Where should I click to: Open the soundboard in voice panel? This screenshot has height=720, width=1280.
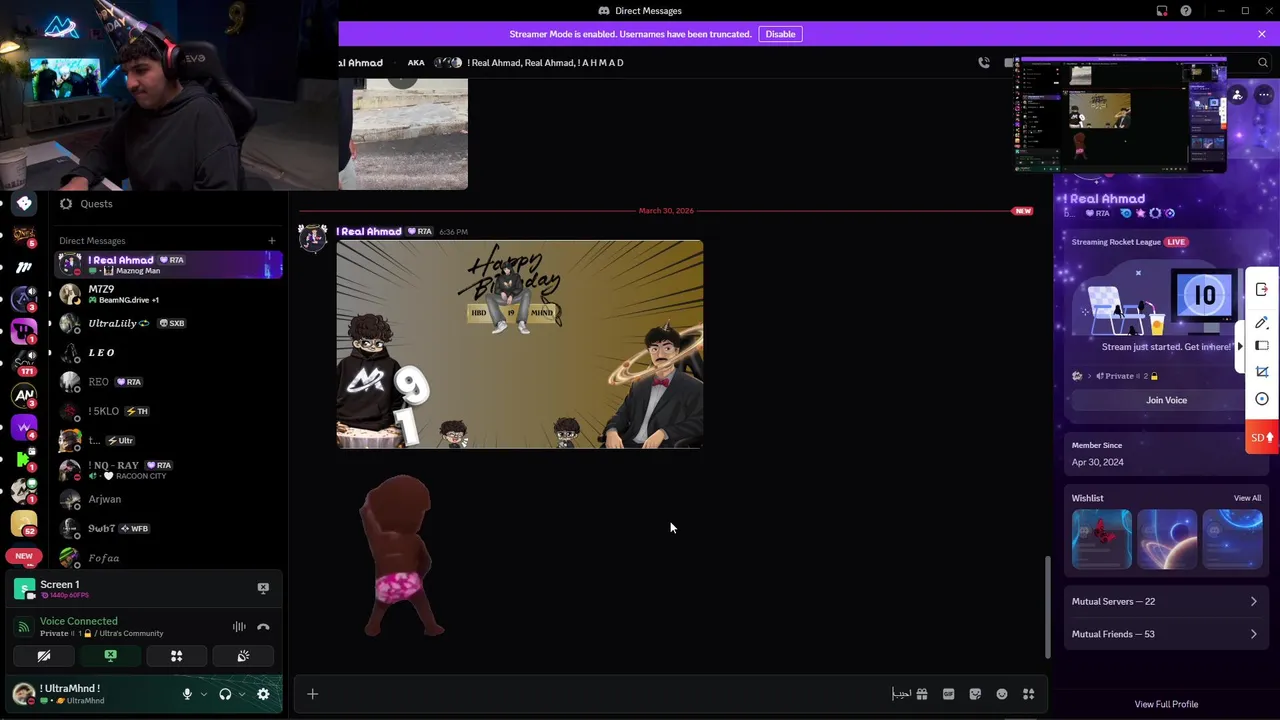point(242,656)
